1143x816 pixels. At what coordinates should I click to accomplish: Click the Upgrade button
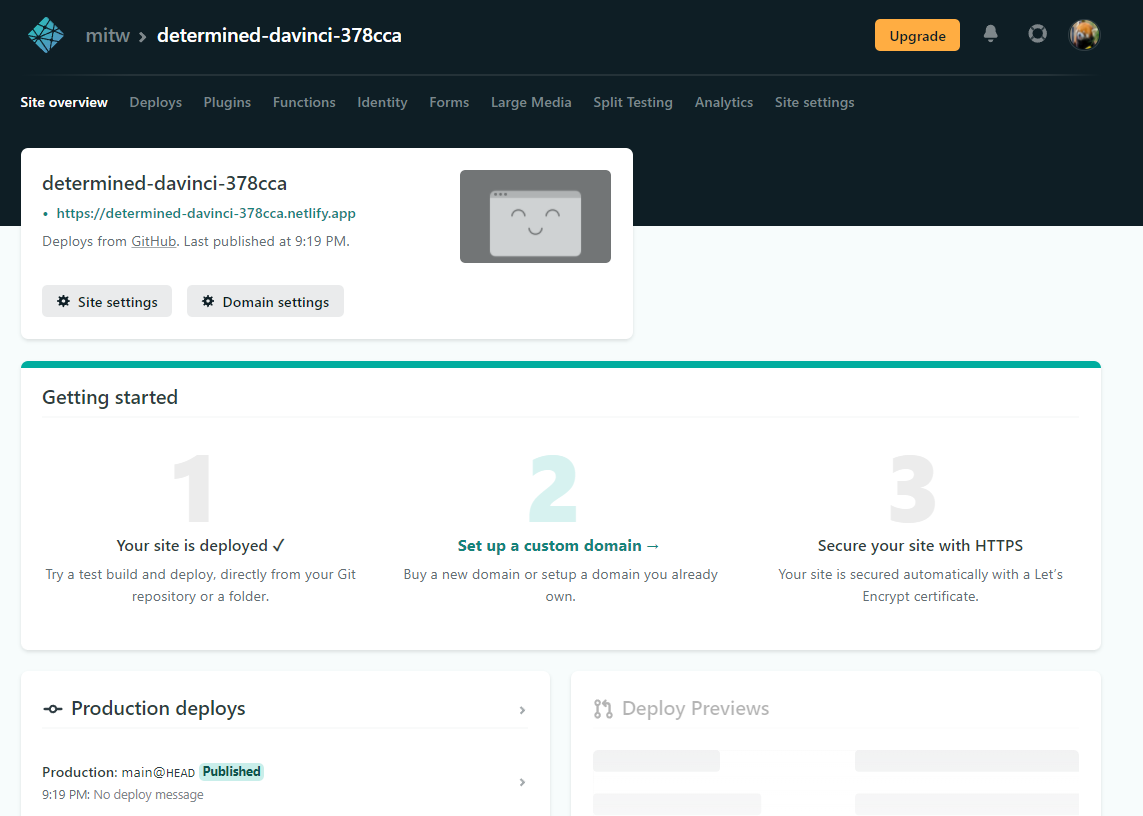[917, 35]
